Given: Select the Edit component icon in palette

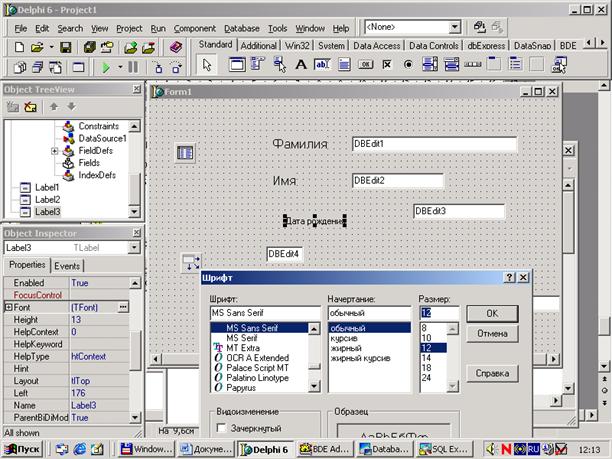Looking at the screenshot, I should [x=322, y=64].
